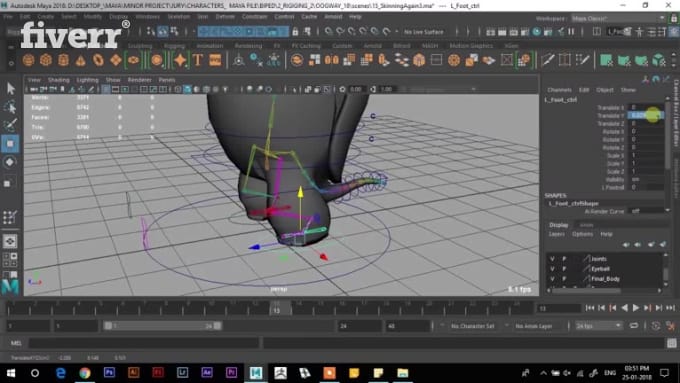Click the Play forwards button
Screen dimensions: 680x383
[636, 308]
